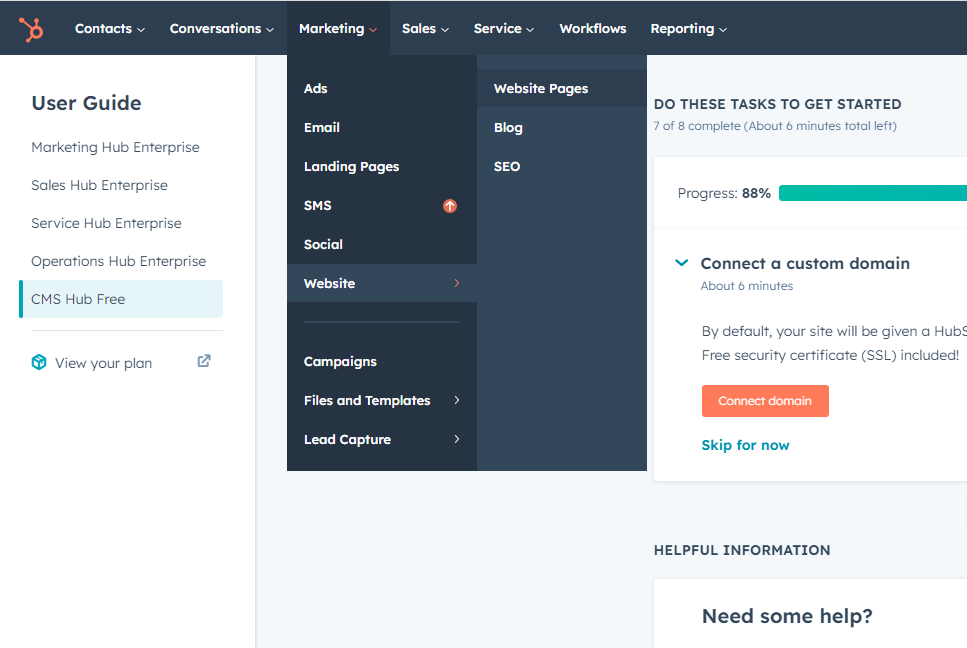Viewport: 967px width, 648px height.
Task: Open Website Pages from the submenu
Action: coord(562,88)
